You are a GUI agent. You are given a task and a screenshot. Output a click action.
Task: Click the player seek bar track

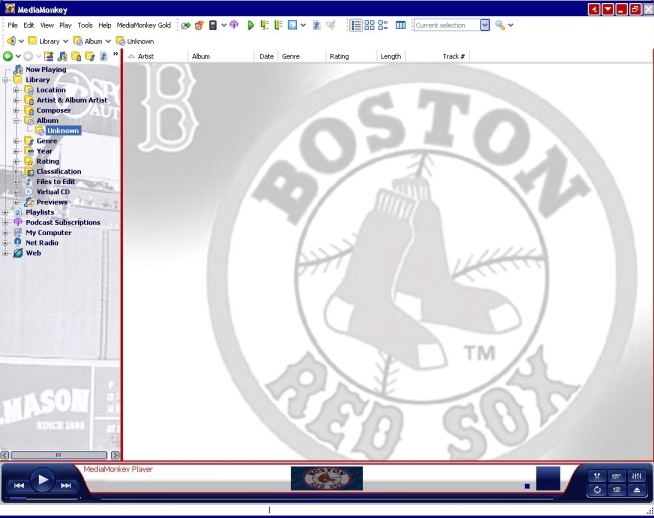point(327,498)
